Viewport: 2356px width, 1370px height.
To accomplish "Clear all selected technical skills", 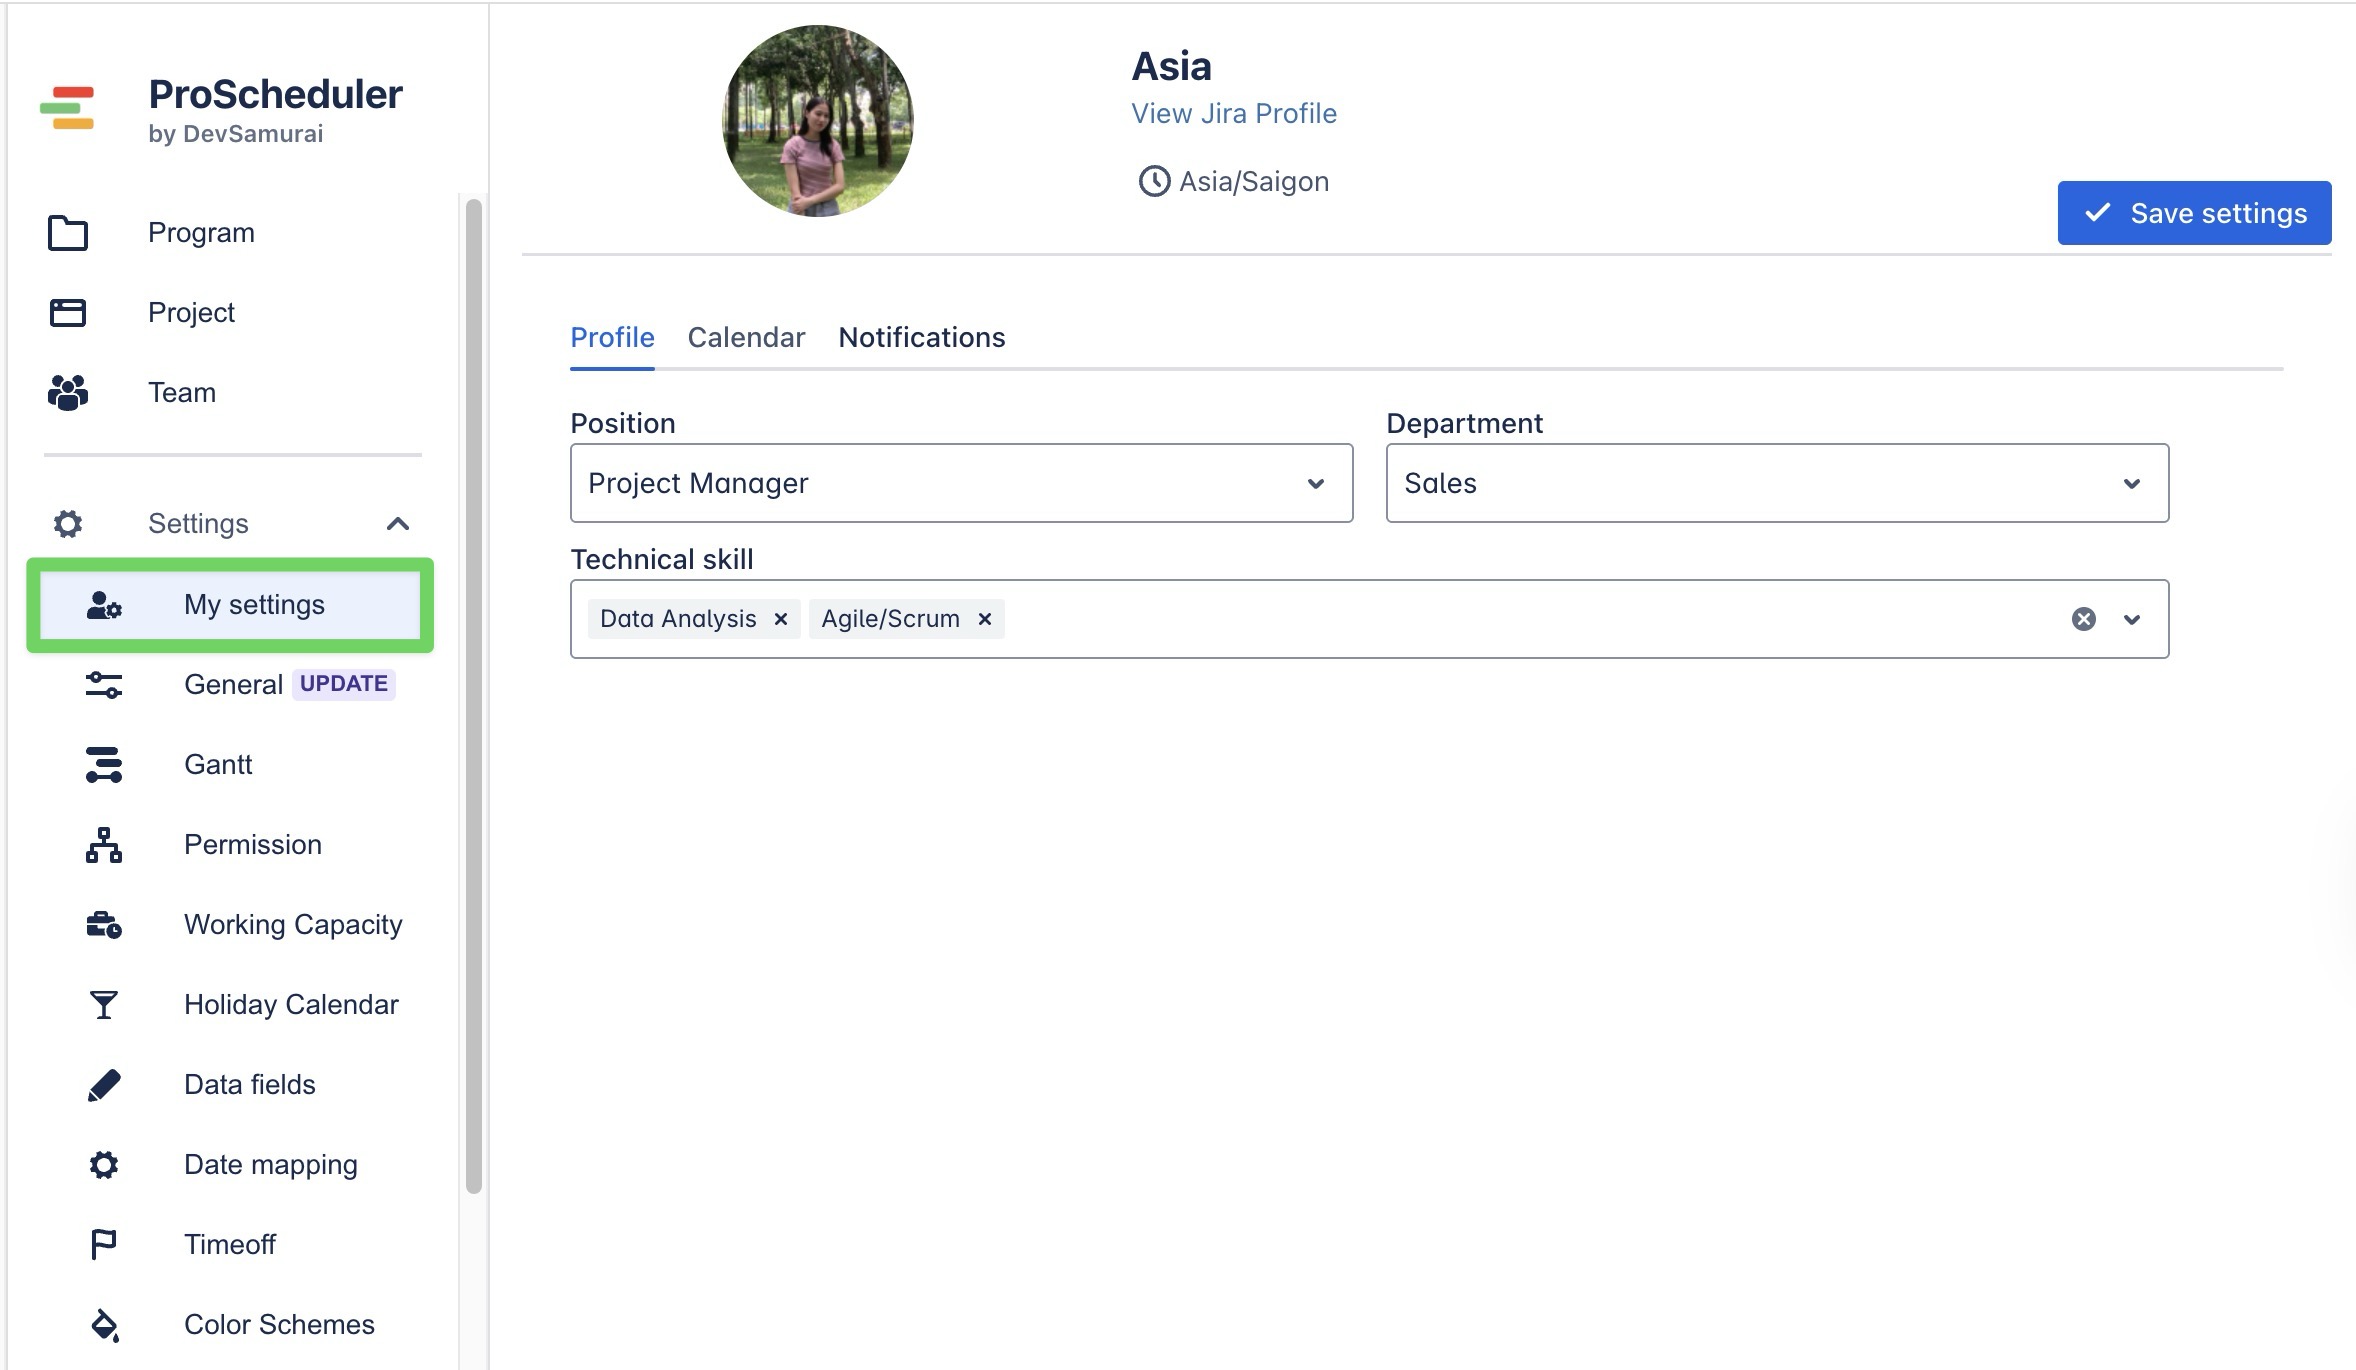I will click(2084, 619).
